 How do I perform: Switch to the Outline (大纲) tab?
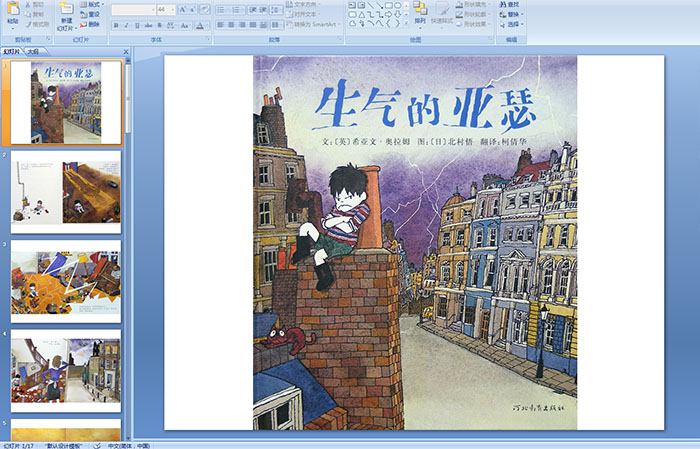pyautogui.click(x=33, y=52)
